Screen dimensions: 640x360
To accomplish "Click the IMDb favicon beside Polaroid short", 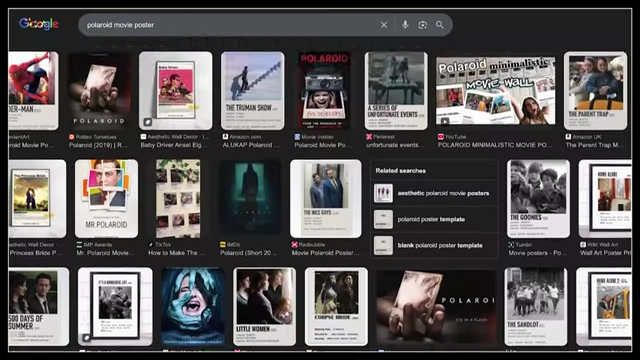I will pos(223,244).
